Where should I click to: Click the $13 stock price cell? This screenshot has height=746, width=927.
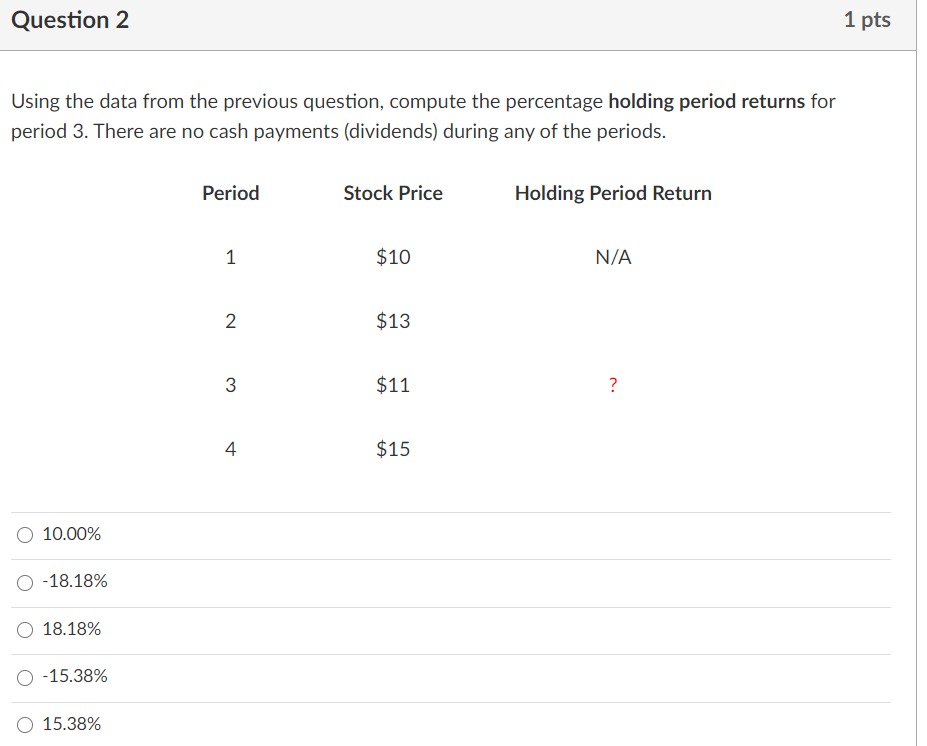click(x=392, y=320)
